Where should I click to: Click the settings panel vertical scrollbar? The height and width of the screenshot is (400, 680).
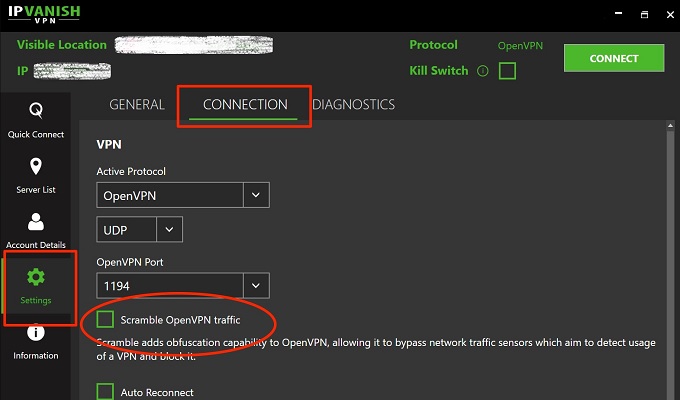tap(670, 265)
